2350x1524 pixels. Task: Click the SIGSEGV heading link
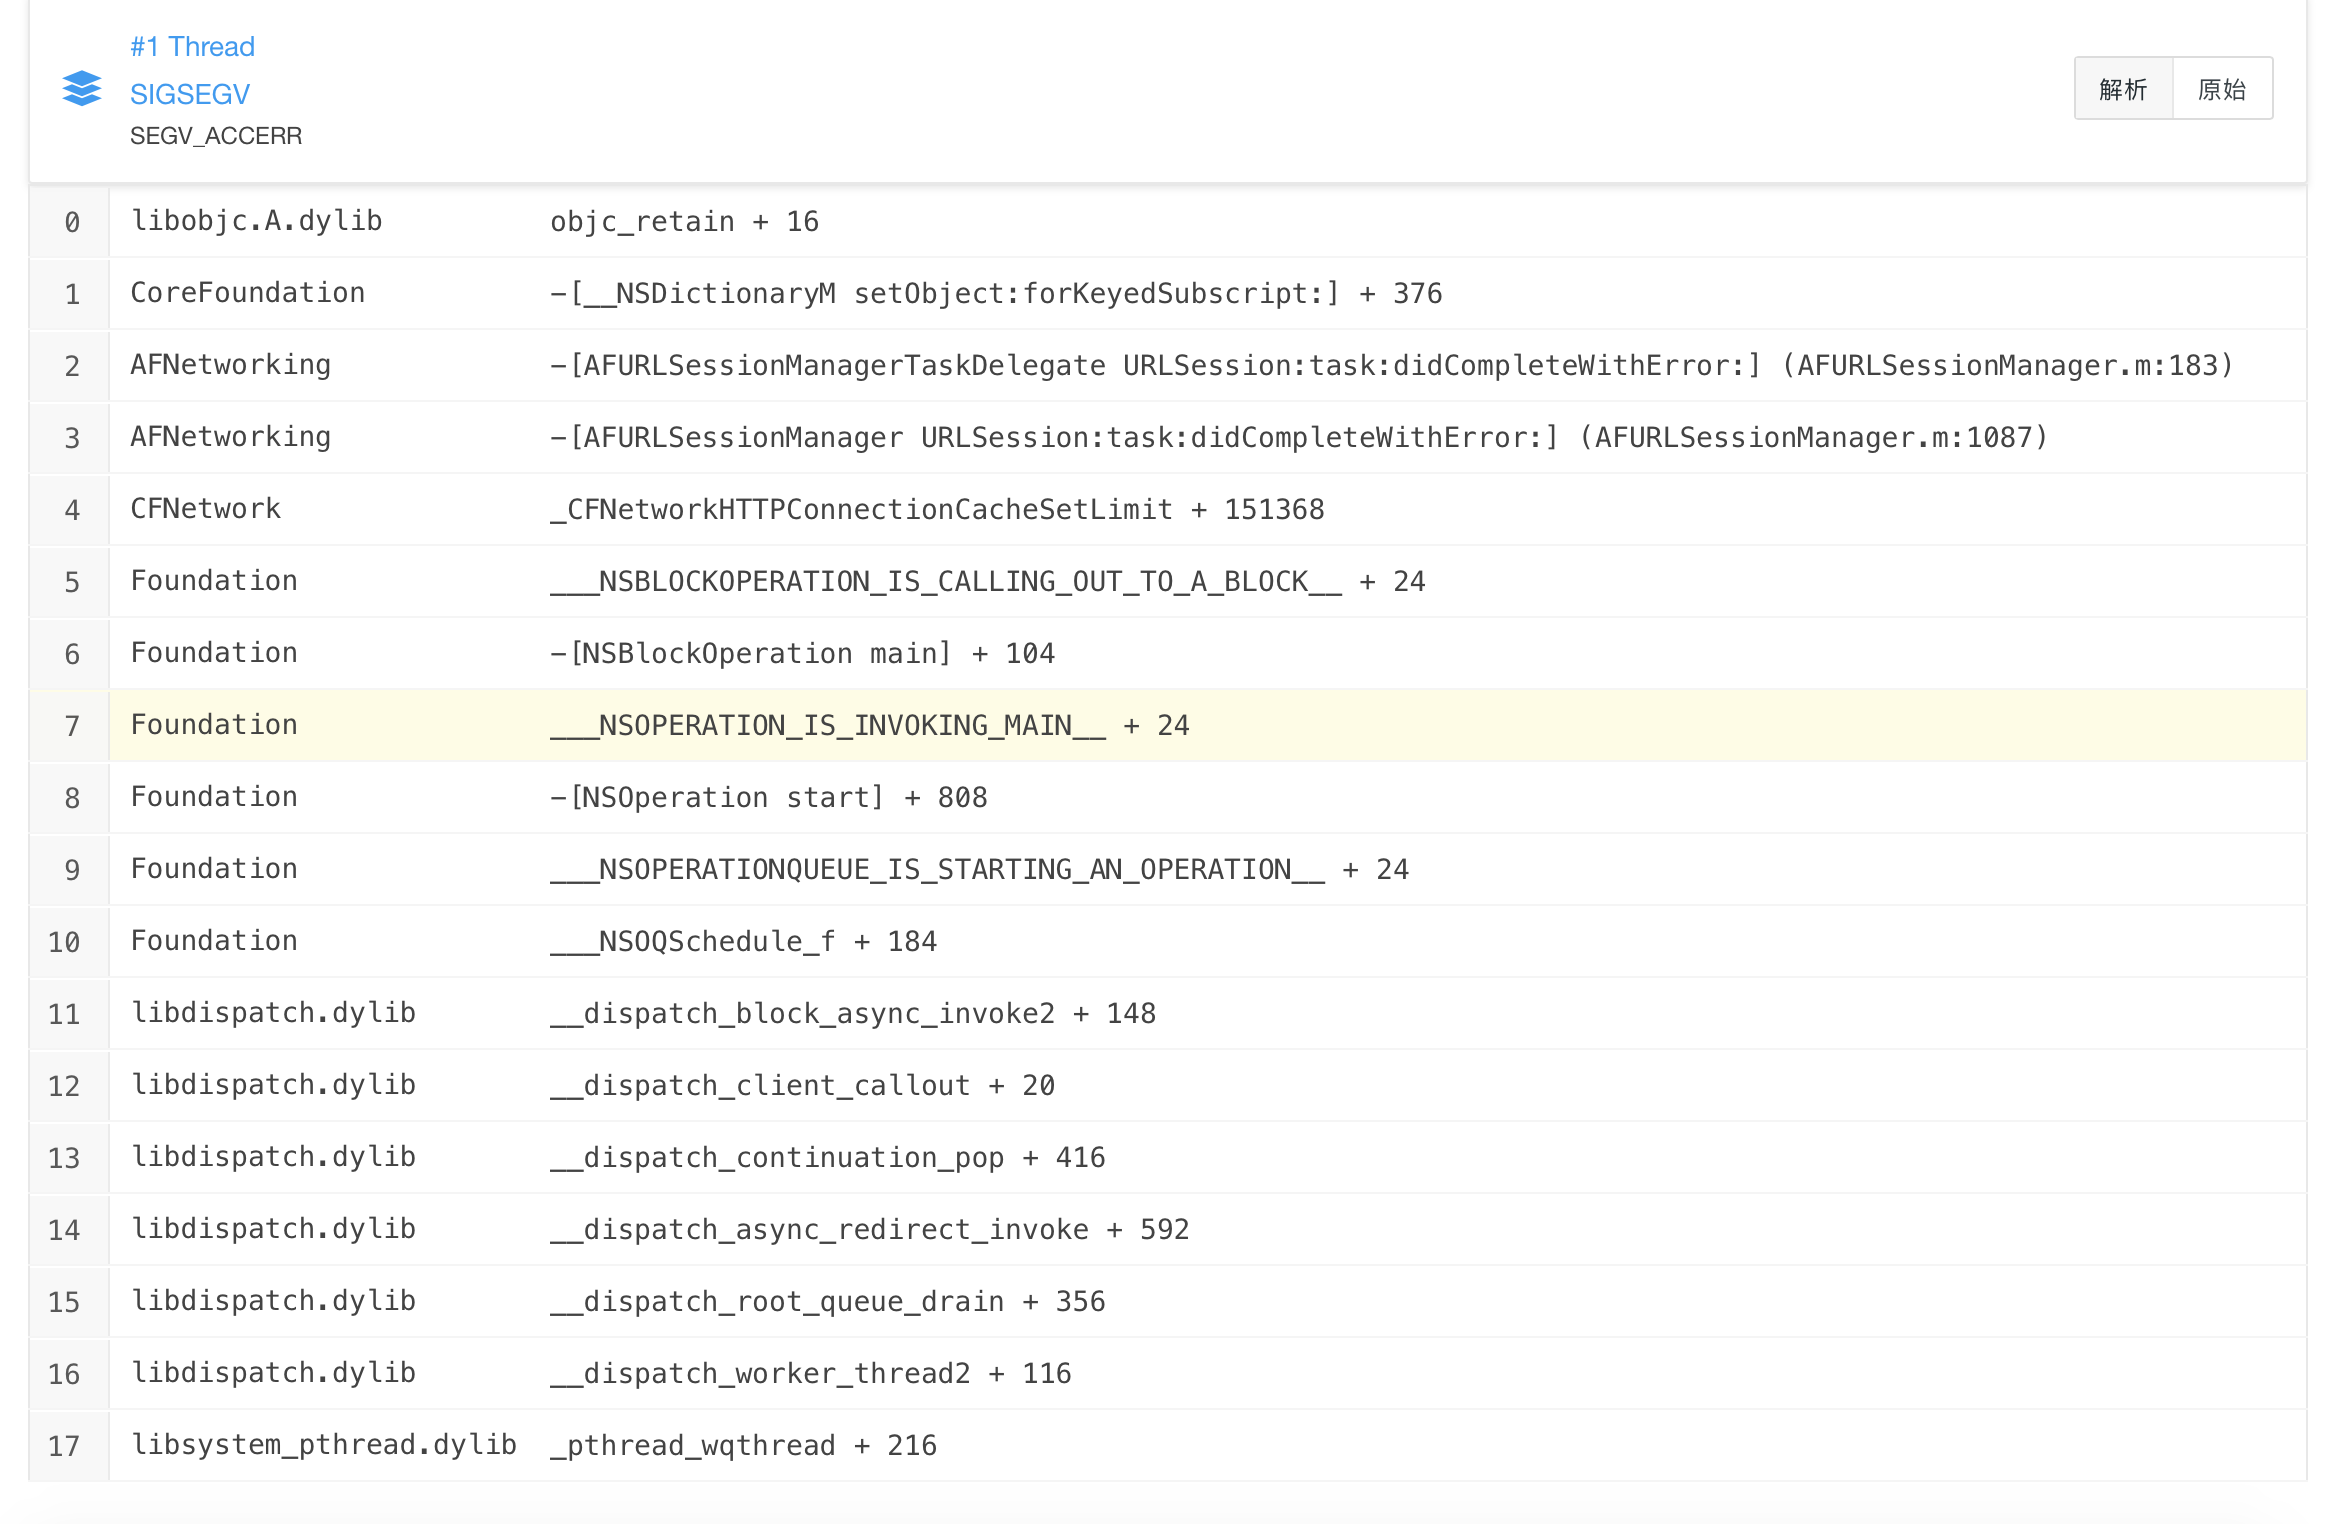tap(190, 94)
